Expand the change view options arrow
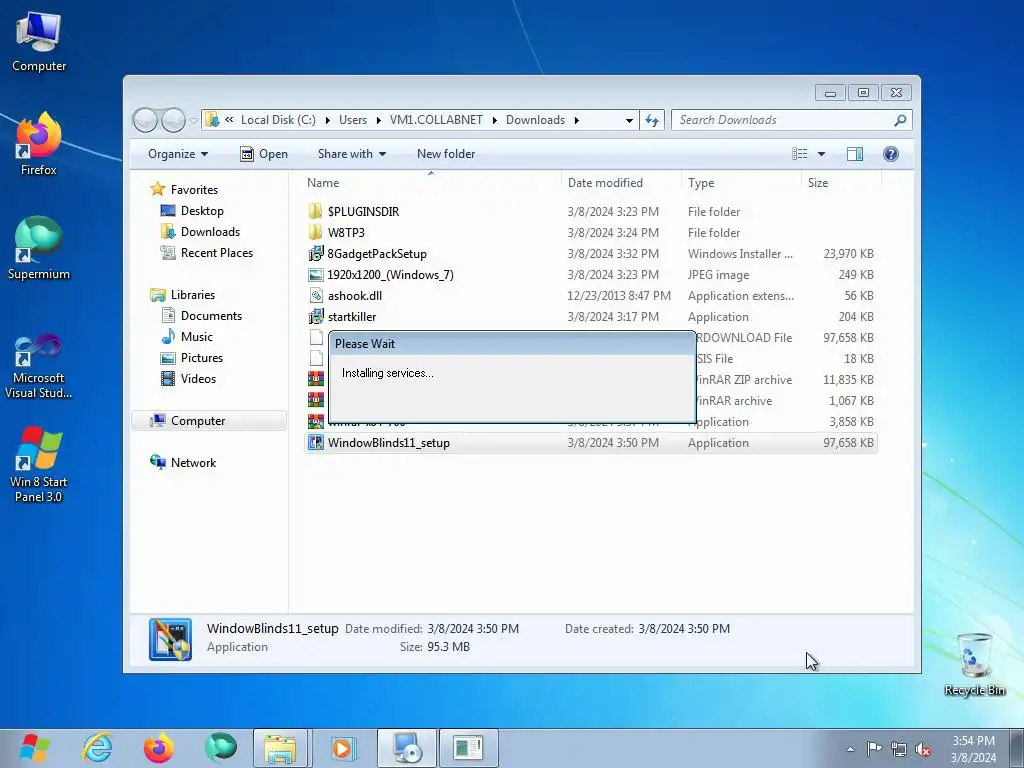This screenshot has width=1024, height=768. pos(821,154)
